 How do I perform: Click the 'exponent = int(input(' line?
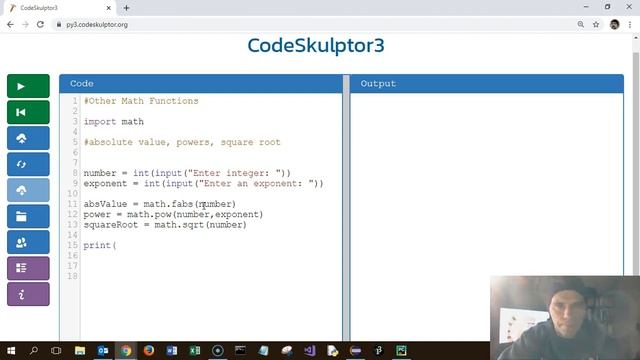click(x=203, y=183)
